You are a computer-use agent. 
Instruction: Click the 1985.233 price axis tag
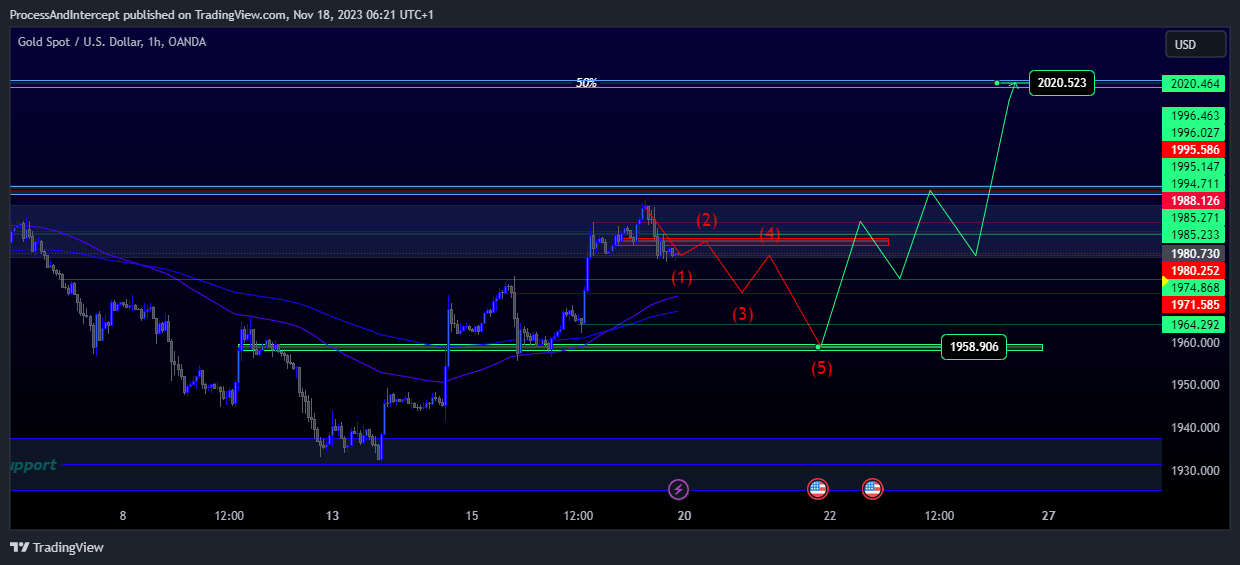coord(1193,235)
